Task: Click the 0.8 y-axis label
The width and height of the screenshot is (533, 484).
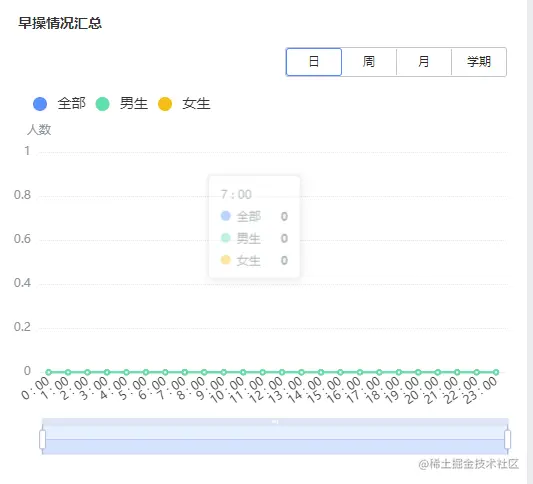Action: point(22,195)
